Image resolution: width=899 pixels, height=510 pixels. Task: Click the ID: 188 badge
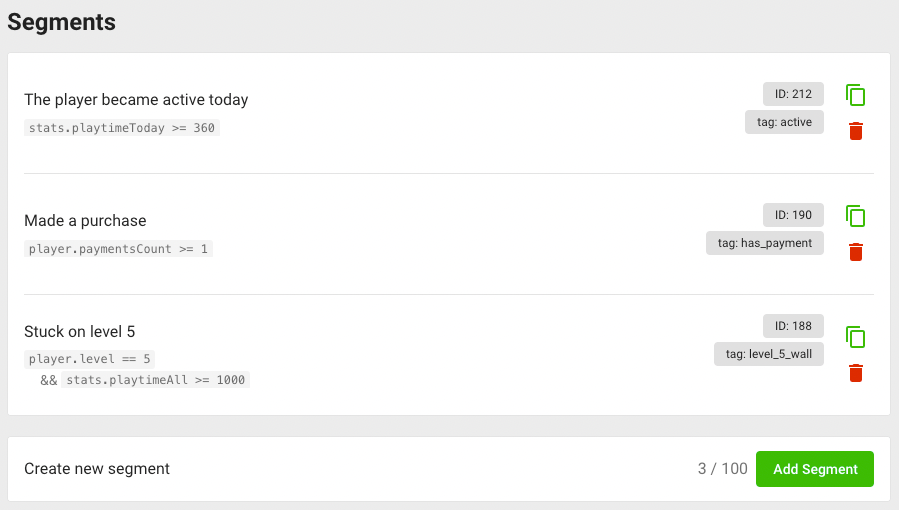[793, 326]
